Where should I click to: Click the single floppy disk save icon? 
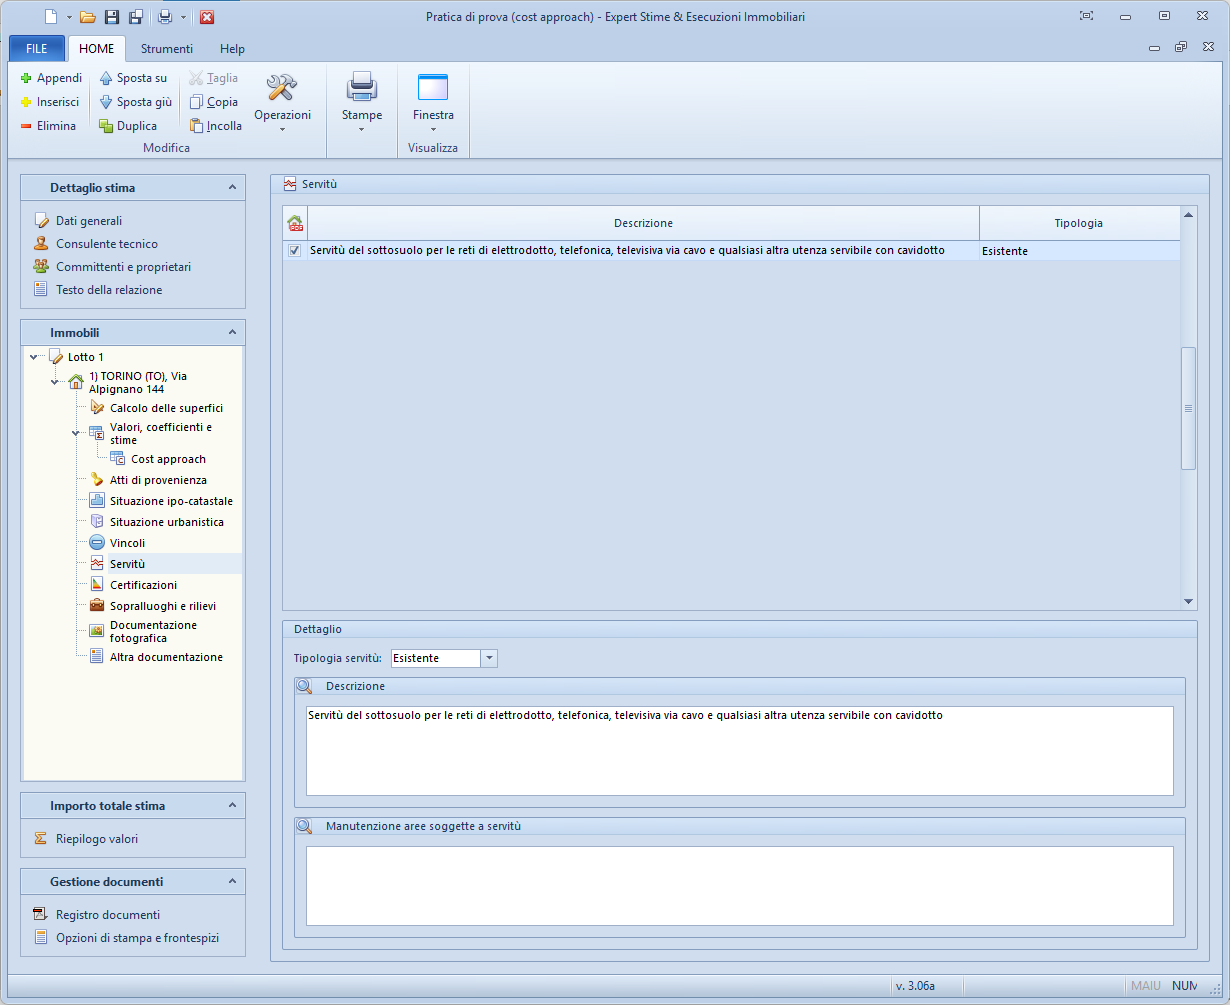pyautogui.click(x=112, y=17)
